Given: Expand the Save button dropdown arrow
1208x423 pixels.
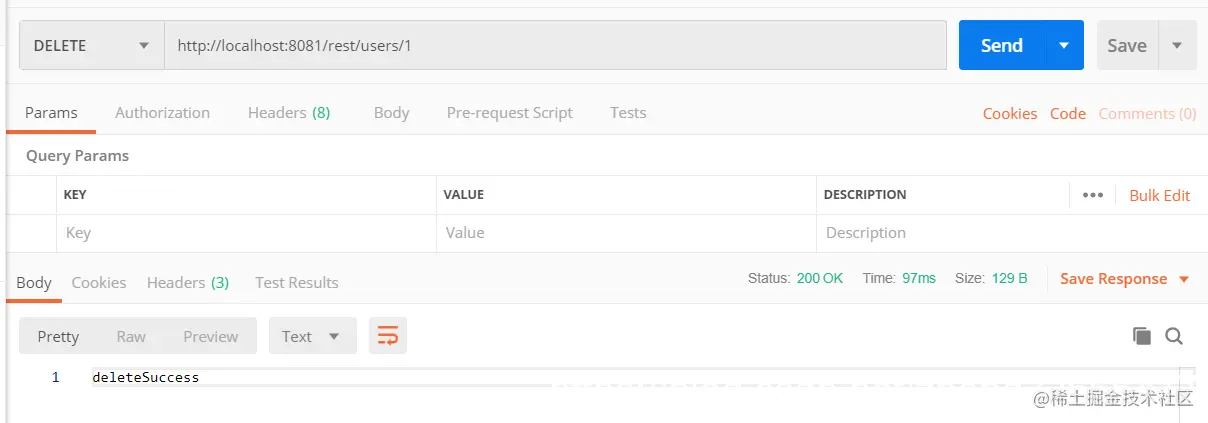Looking at the screenshot, I should click(1177, 46).
